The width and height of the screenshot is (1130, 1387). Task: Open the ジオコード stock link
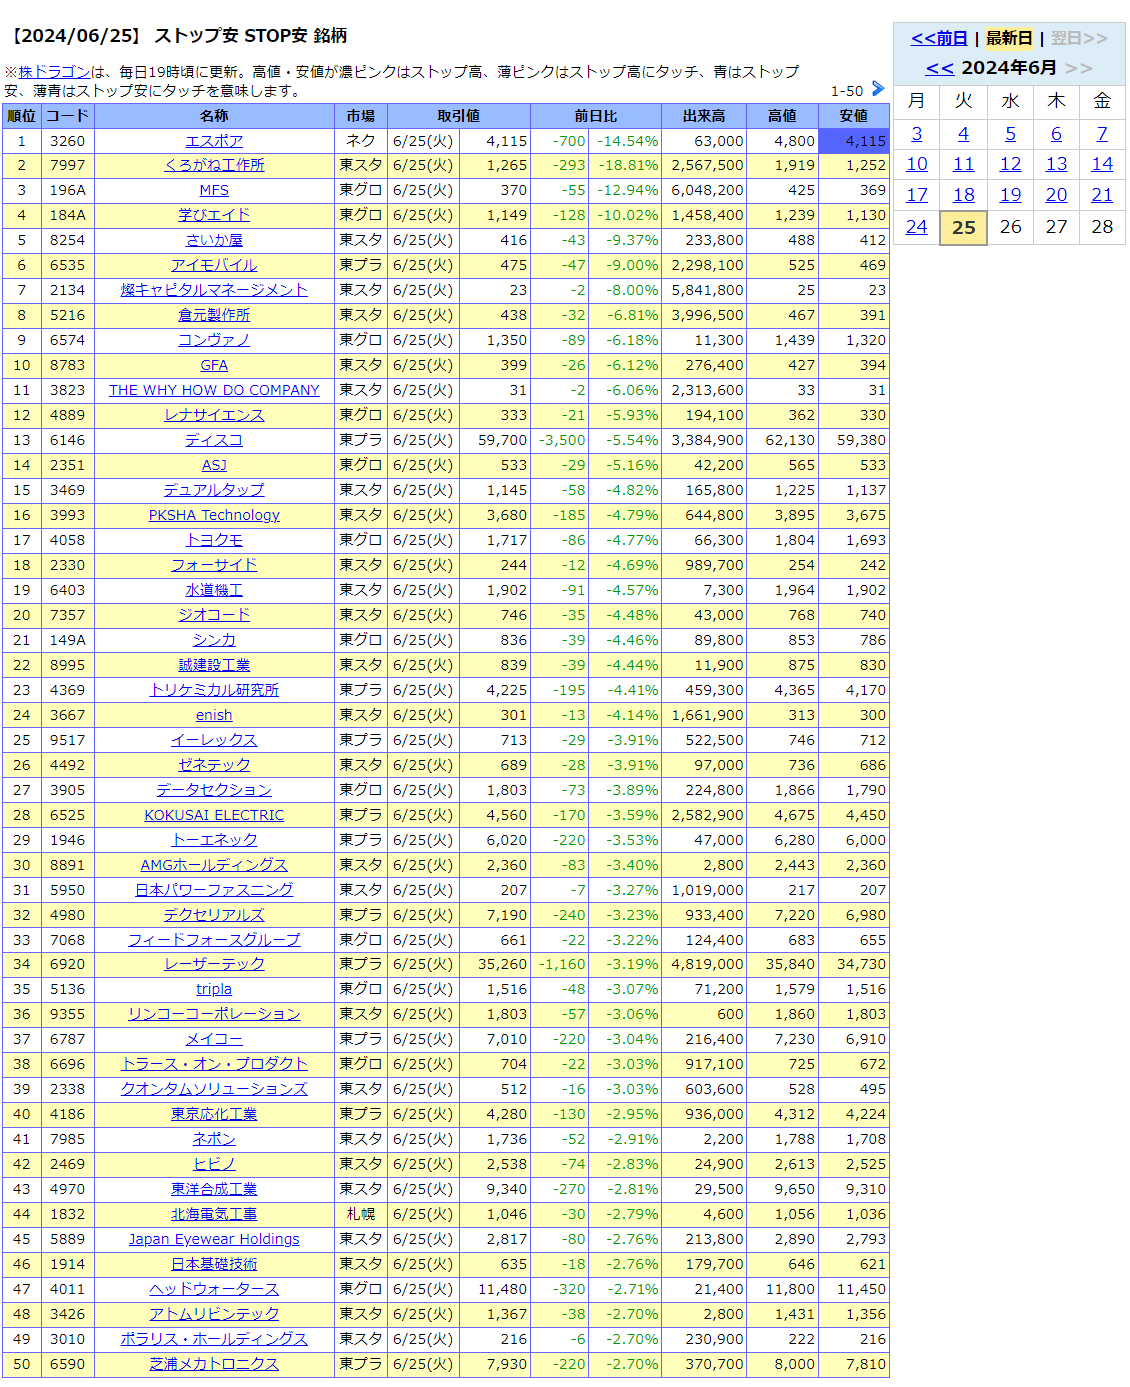click(214, 615)
